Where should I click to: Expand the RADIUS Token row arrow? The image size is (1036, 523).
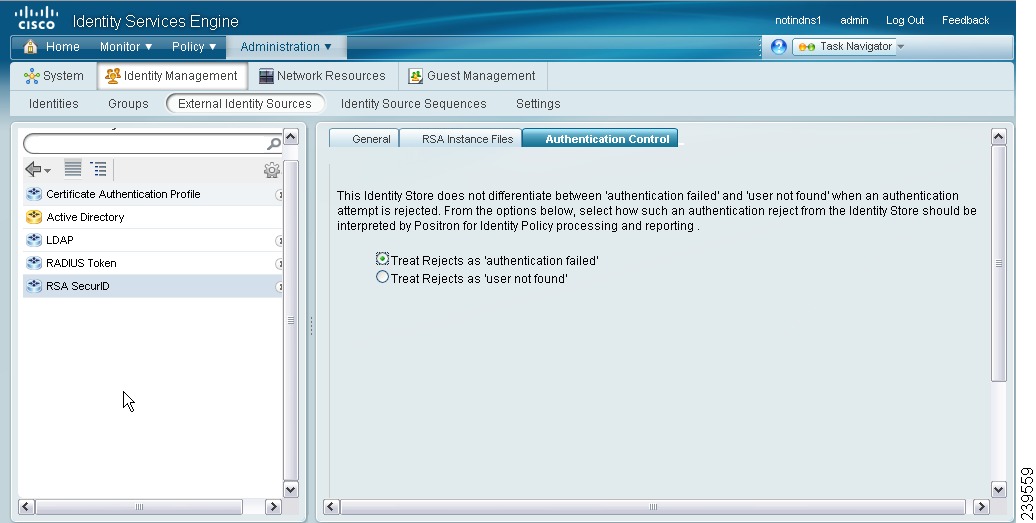pos(279,264)
